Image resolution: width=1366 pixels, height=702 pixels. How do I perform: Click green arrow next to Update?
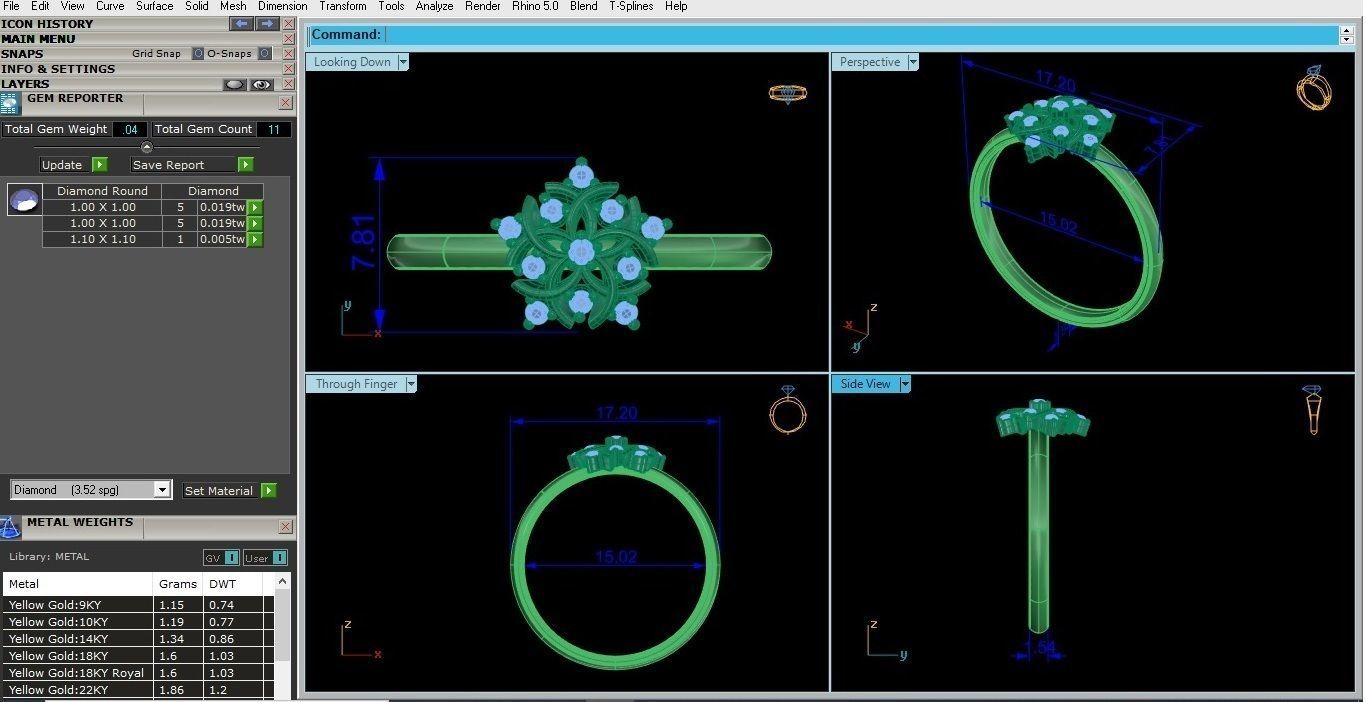point(100,165)
